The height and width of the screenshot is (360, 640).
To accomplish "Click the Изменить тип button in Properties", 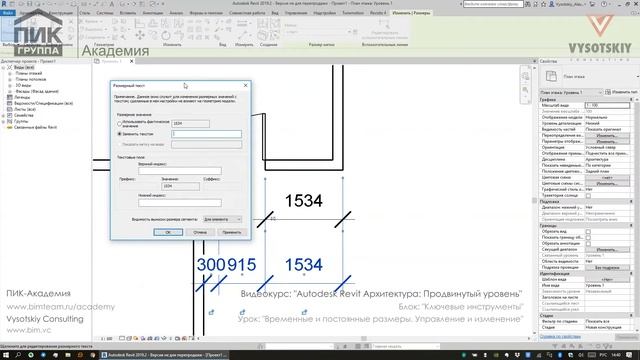I will [621, 92].
